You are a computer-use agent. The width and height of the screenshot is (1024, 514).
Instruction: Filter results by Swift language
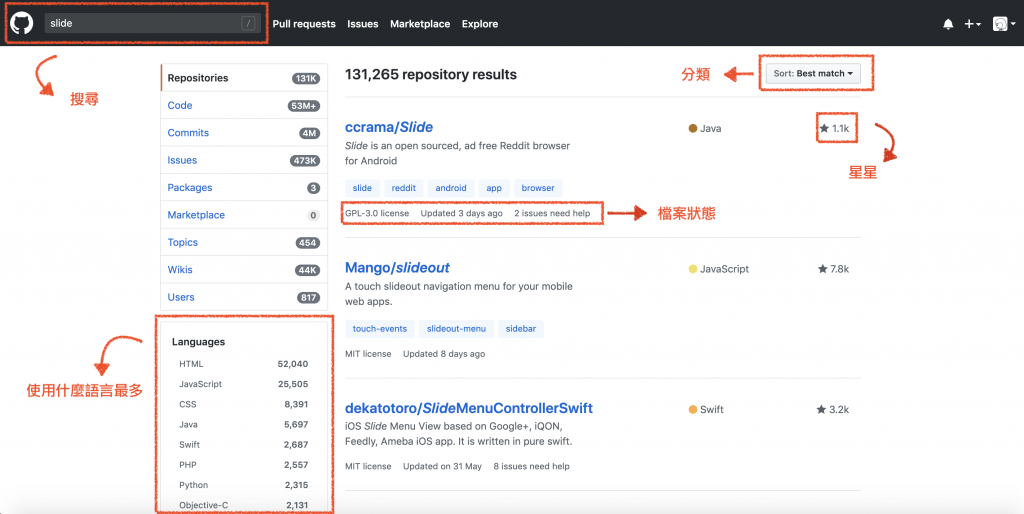pyautogui.click(x=244, y=445)
